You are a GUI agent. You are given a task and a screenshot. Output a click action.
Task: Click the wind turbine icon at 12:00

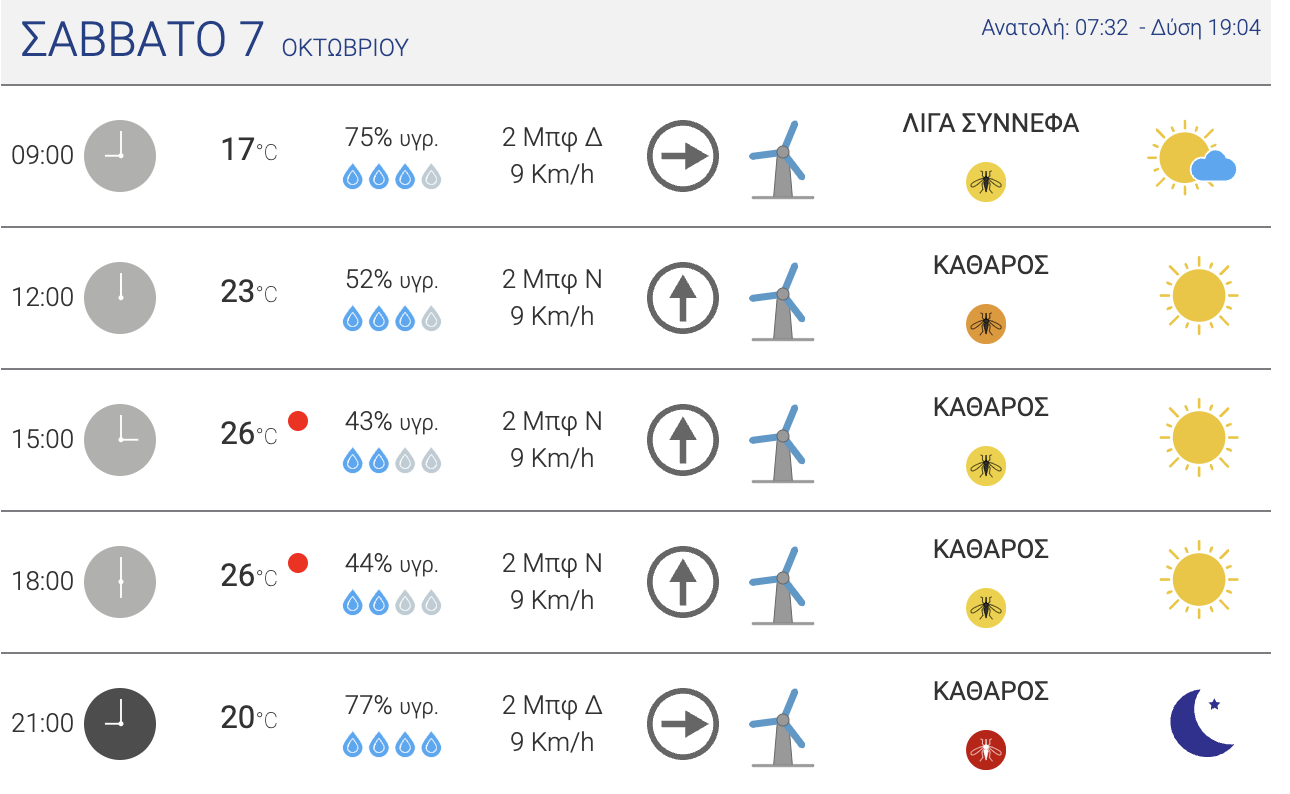click(781, 301)
